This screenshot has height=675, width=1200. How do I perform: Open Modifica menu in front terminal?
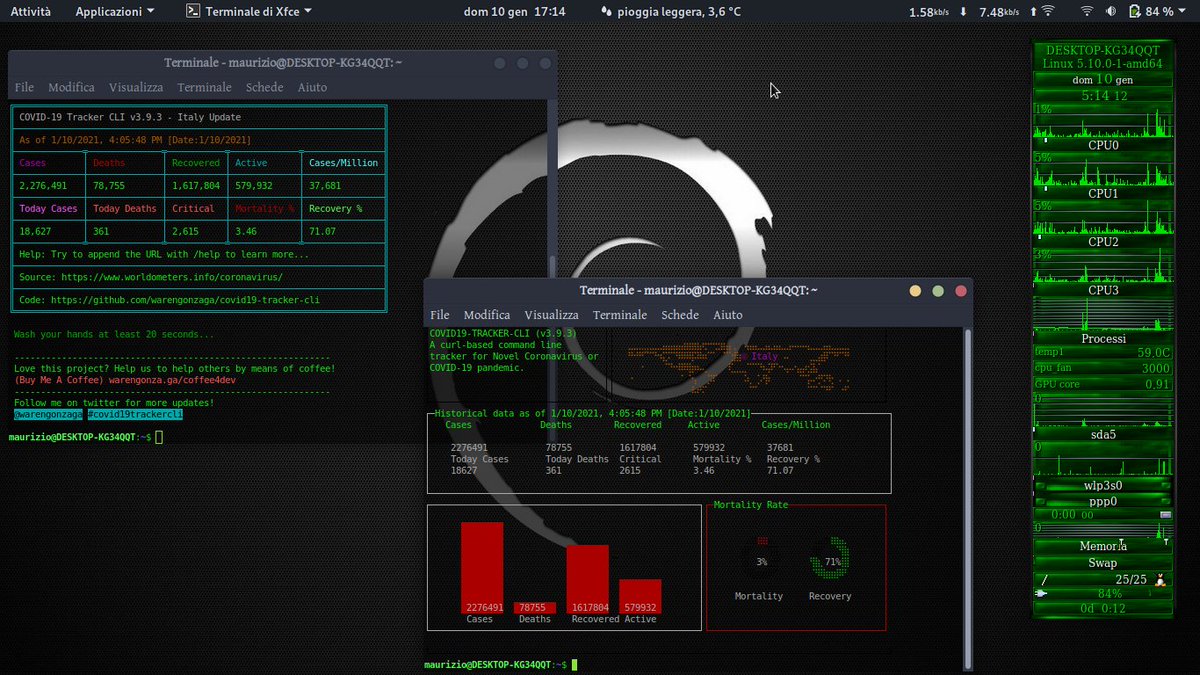pos(487,314)
